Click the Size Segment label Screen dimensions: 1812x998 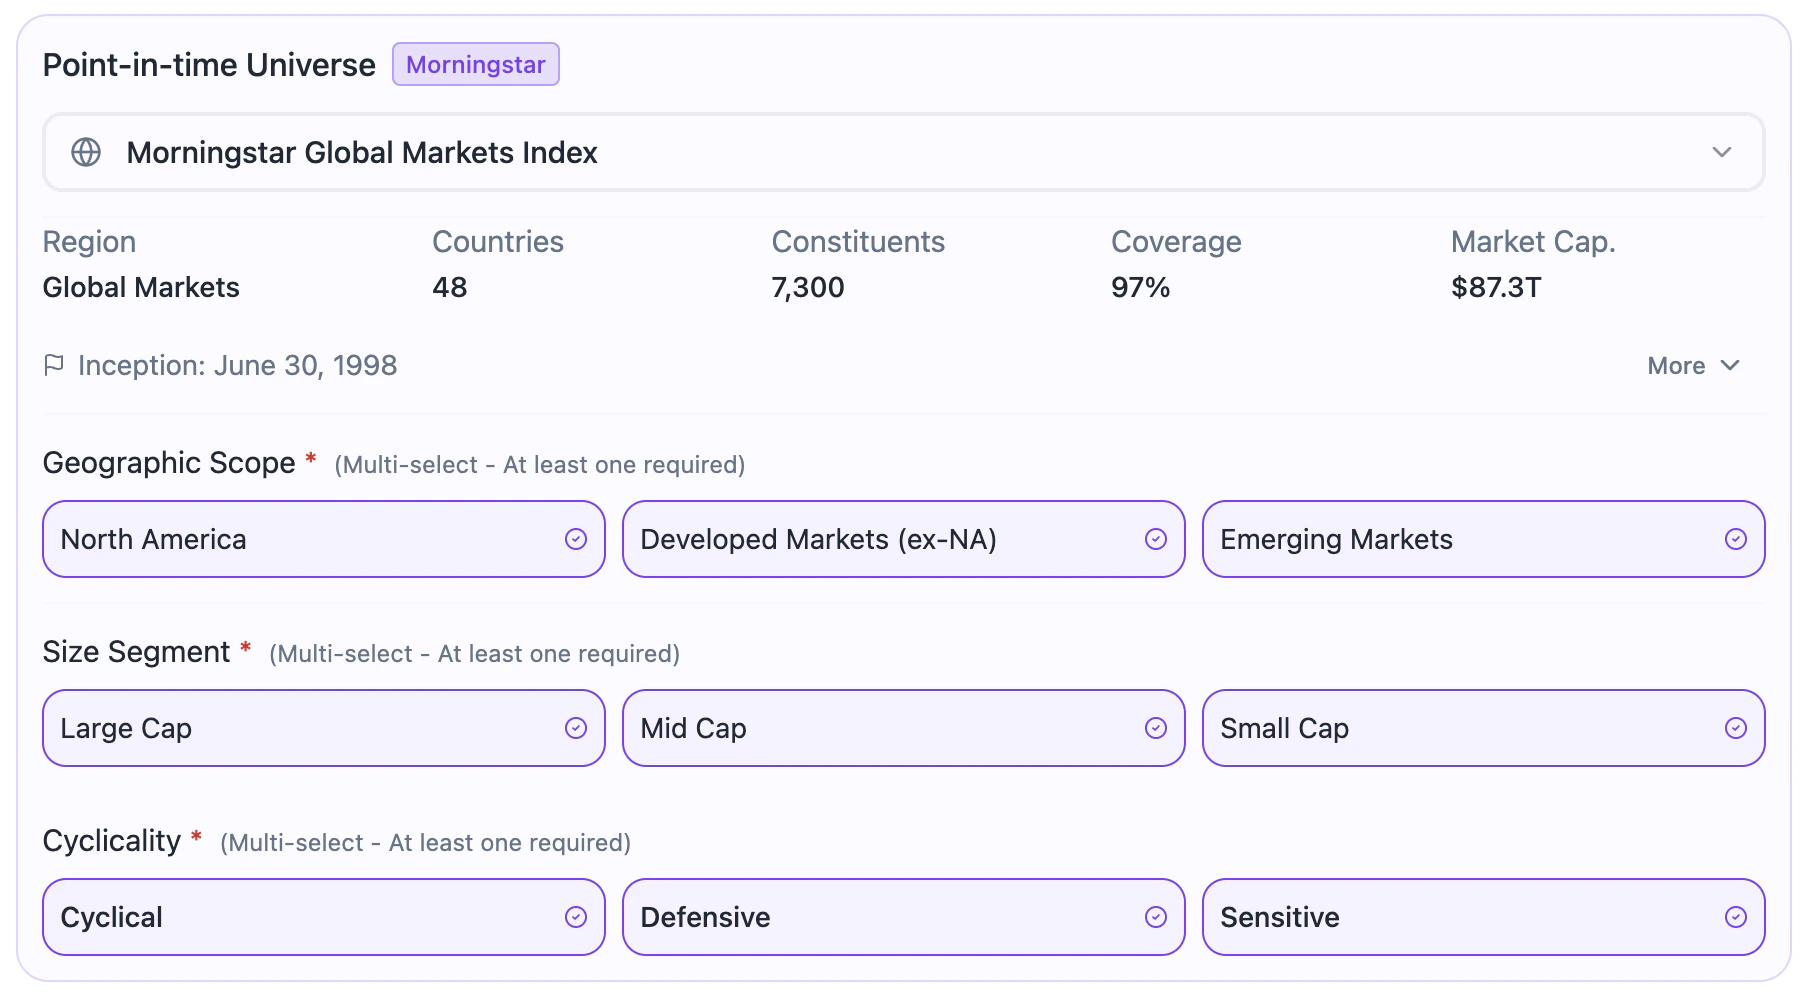coord(136,652)
